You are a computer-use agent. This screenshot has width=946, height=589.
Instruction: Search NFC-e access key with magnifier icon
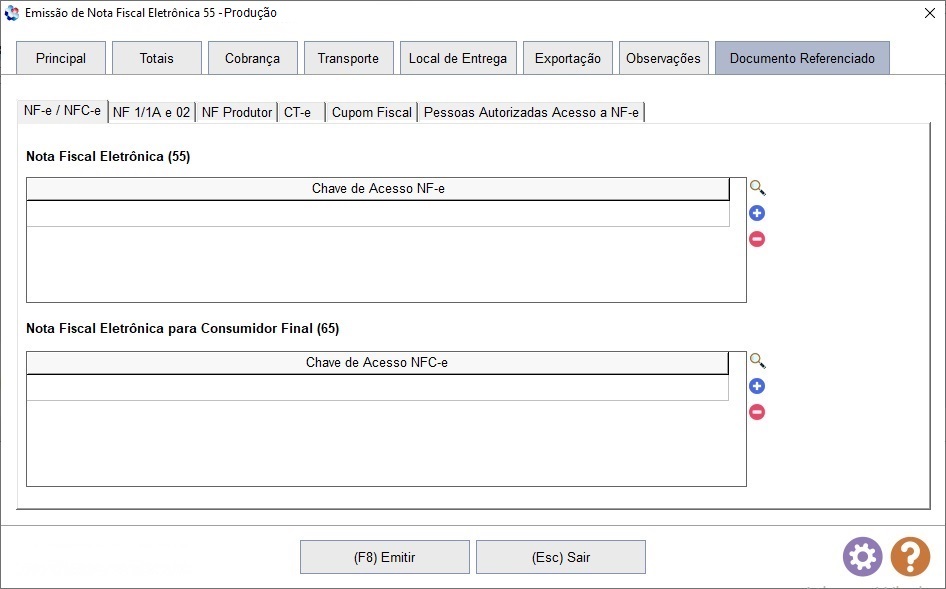pyautogui.click(x=757, y=361)
